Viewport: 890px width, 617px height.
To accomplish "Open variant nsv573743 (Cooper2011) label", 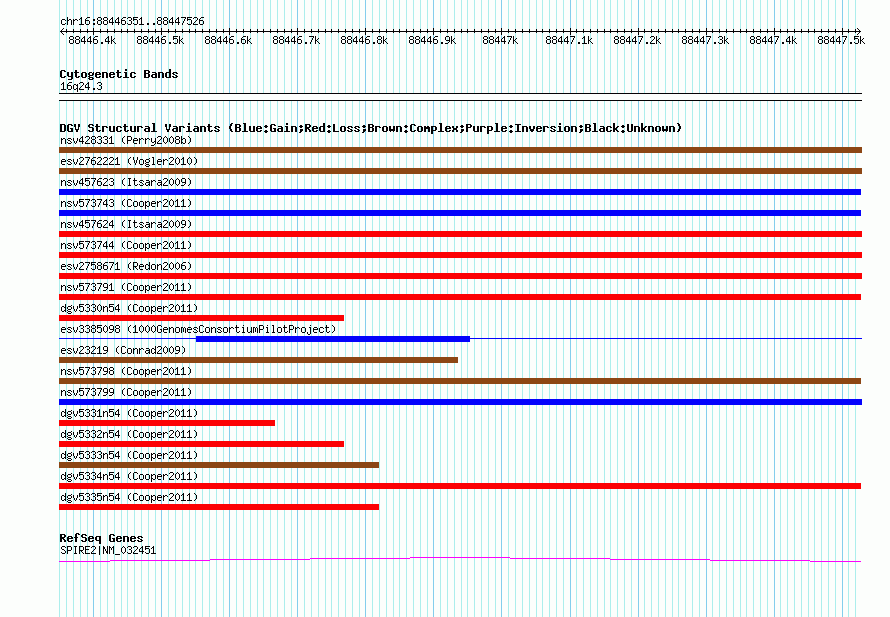I will pyautogui.click(x=126, y=203).
